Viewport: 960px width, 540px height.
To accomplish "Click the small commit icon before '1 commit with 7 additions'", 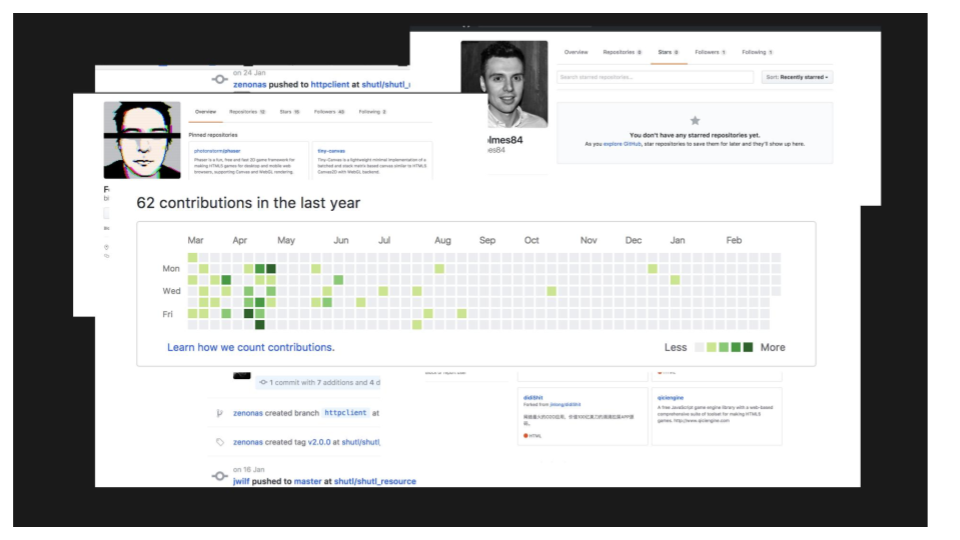I will click(x=263, y=383).
